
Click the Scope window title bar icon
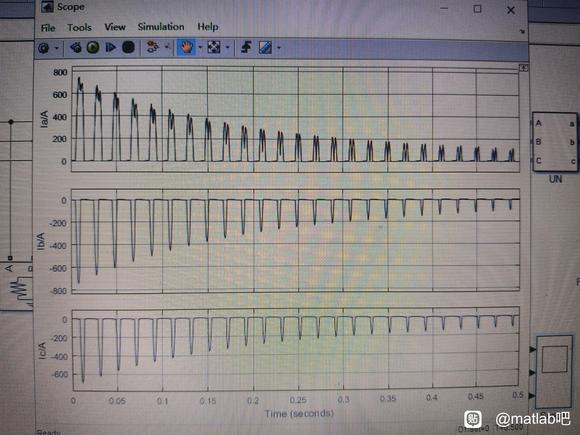47,7
